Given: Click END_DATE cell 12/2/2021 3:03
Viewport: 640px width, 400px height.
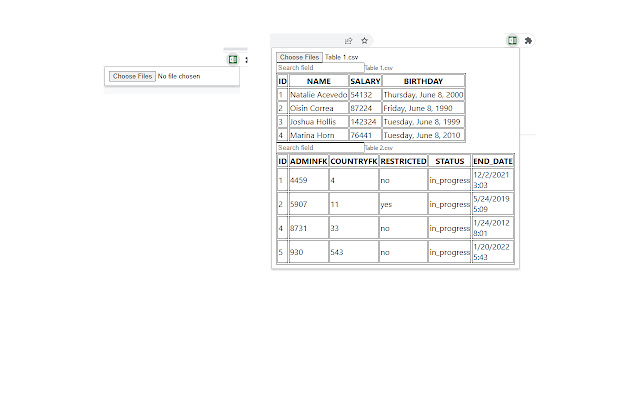Looking at the screenshot, I should 493,180.
